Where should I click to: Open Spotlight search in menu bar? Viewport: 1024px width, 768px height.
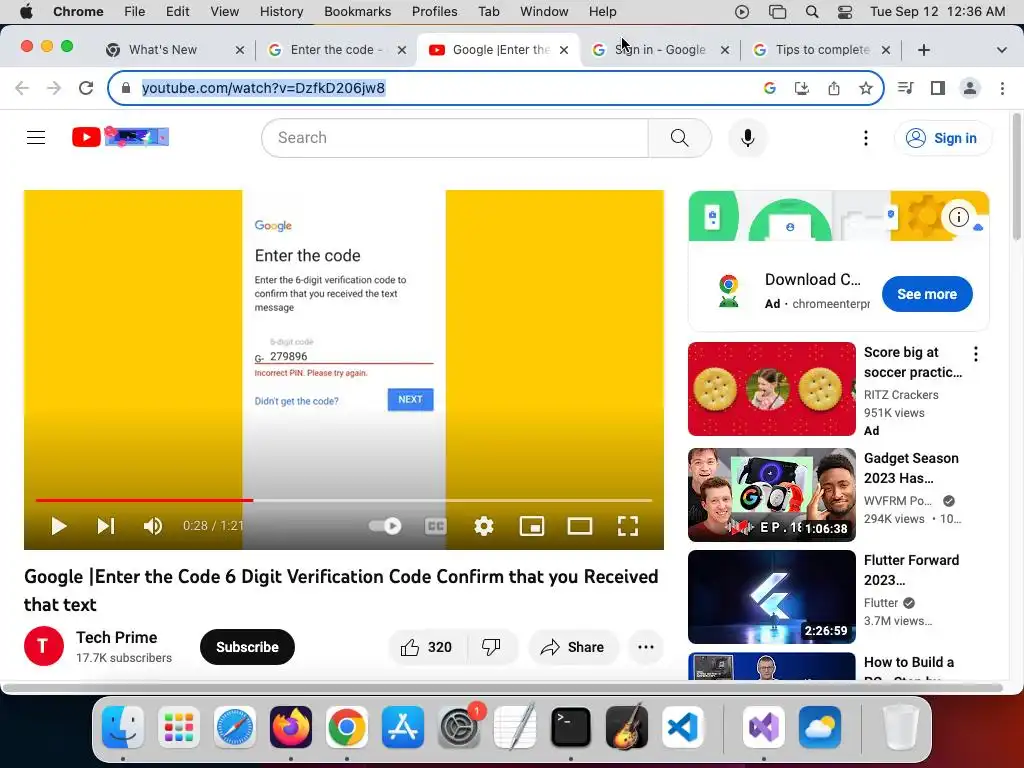pyautogui.click(x=812, y=11)
